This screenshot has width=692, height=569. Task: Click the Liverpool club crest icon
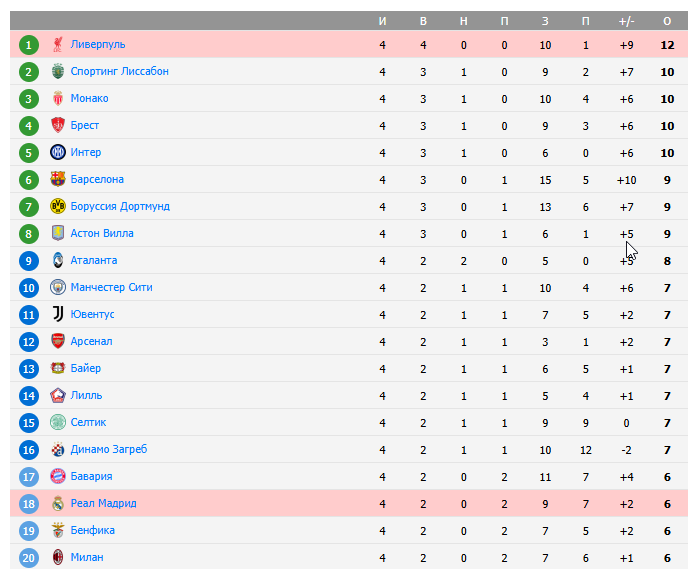(58, 44)
